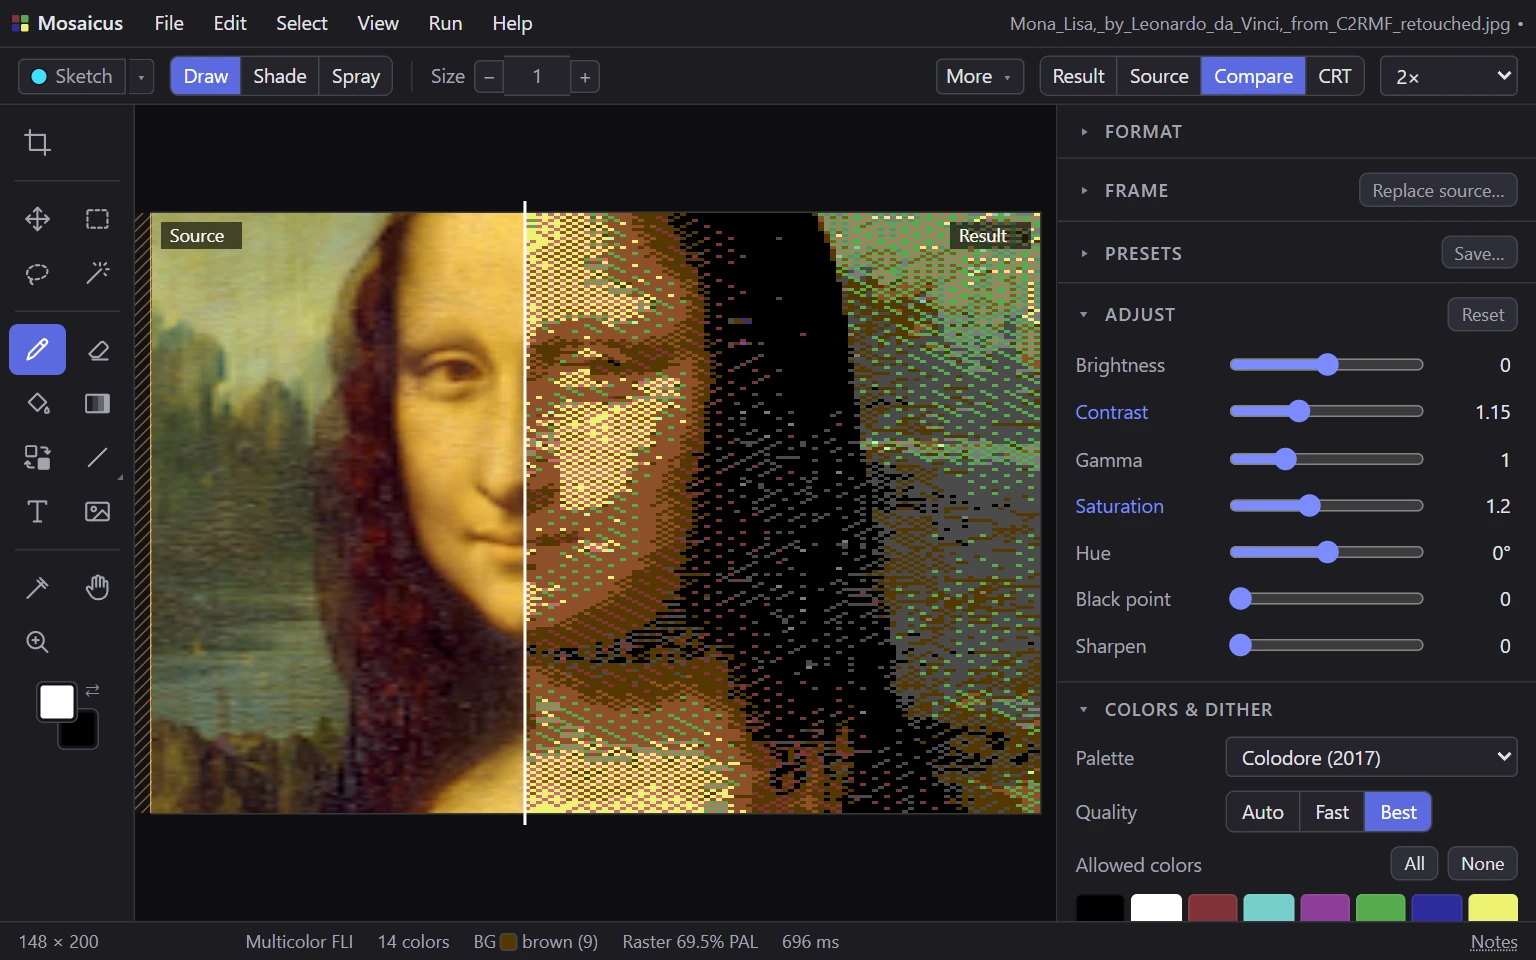This screenshot has width=1536, height=960.
Task: Click Save... preset button
Action: tap(1479, 253)
